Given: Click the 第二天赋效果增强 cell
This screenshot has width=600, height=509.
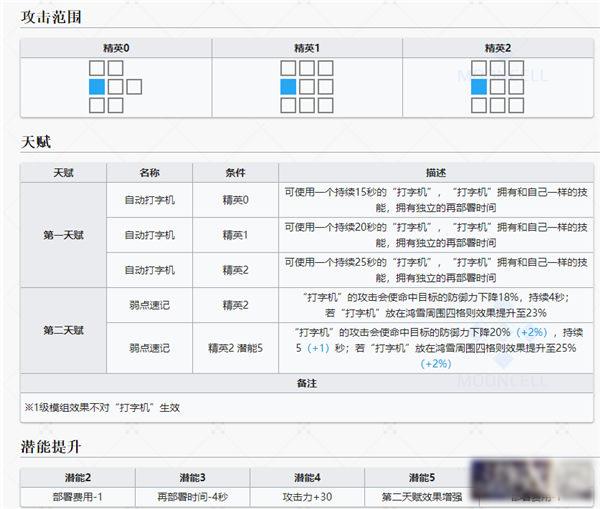Looking at the screenshot, I should click(422, 497).
